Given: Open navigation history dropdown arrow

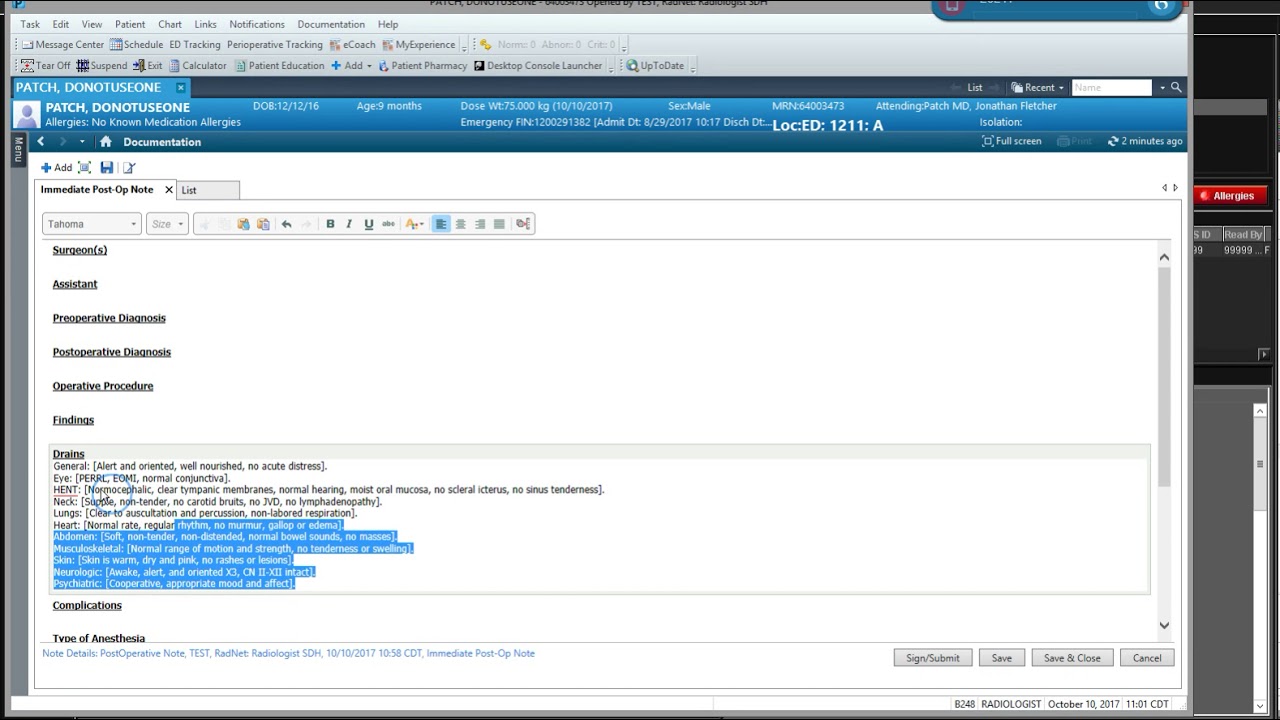Looking at the screenshot, I should point(82,142).
